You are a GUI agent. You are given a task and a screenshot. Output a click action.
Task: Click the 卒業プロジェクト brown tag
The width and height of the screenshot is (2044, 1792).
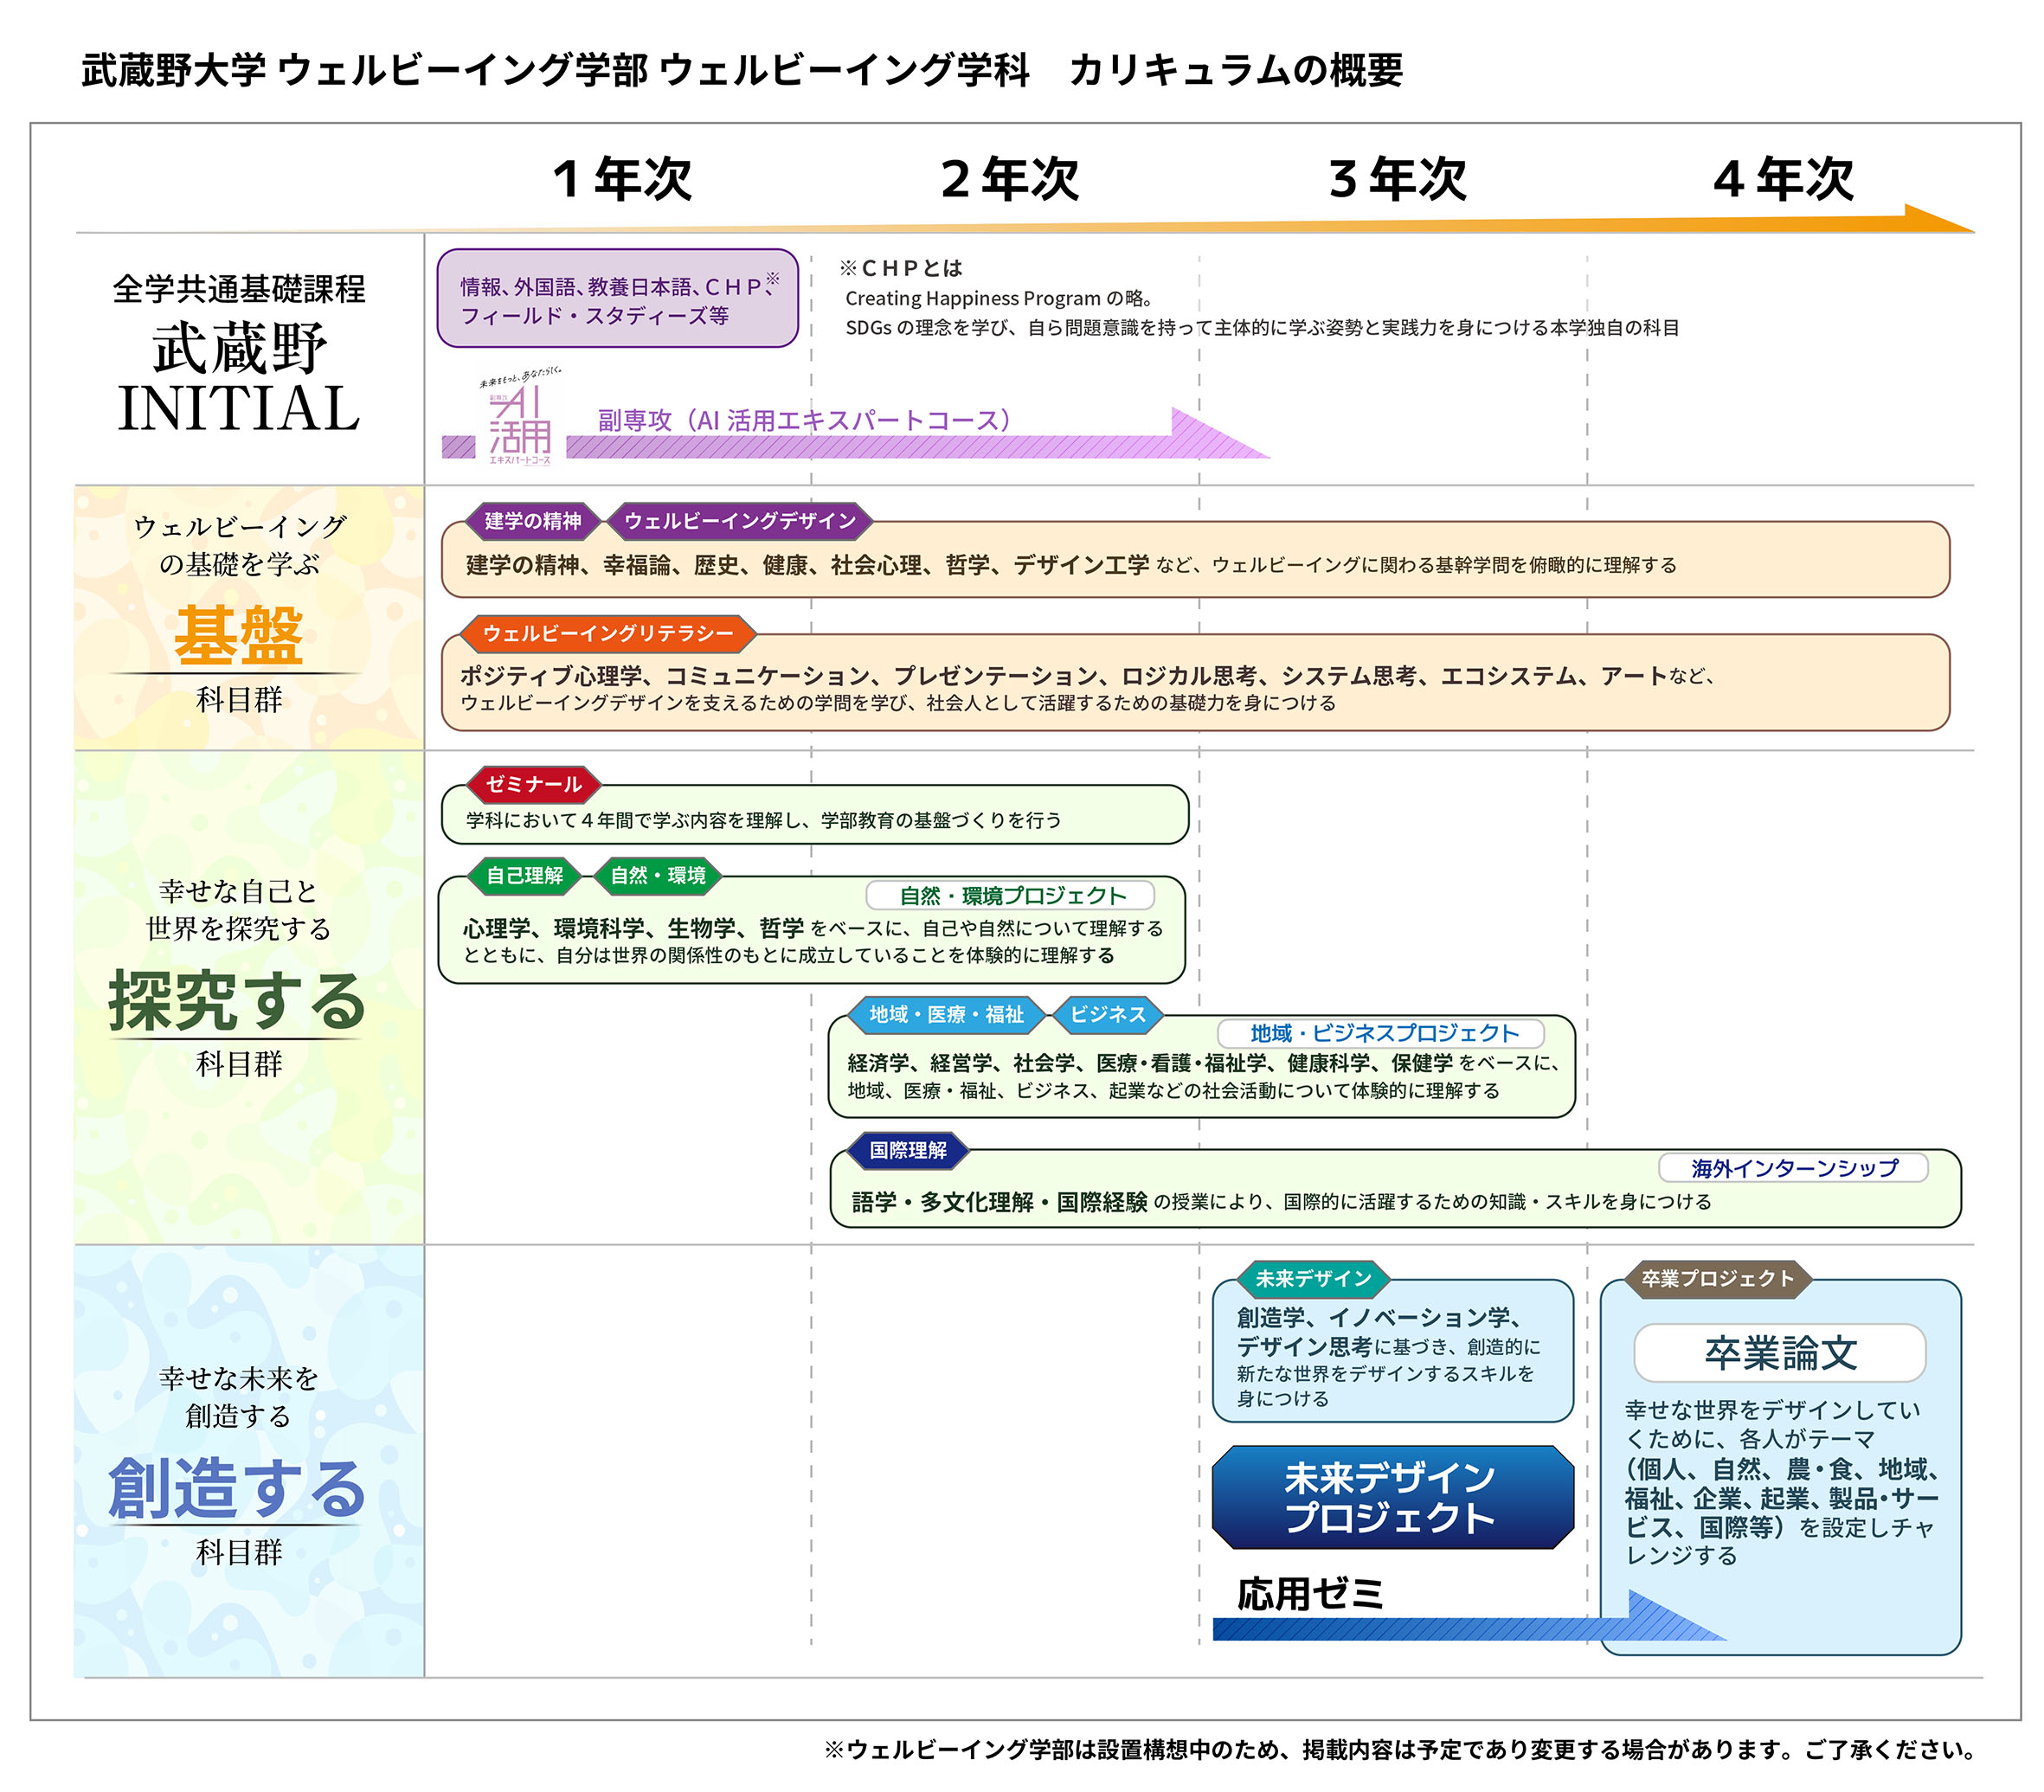[1717, 1278]
